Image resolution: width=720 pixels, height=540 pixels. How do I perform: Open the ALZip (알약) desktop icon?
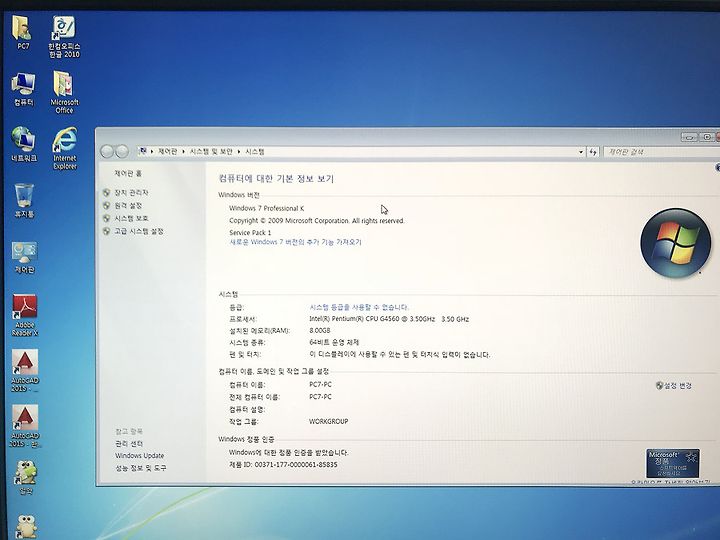pos(26,478)
